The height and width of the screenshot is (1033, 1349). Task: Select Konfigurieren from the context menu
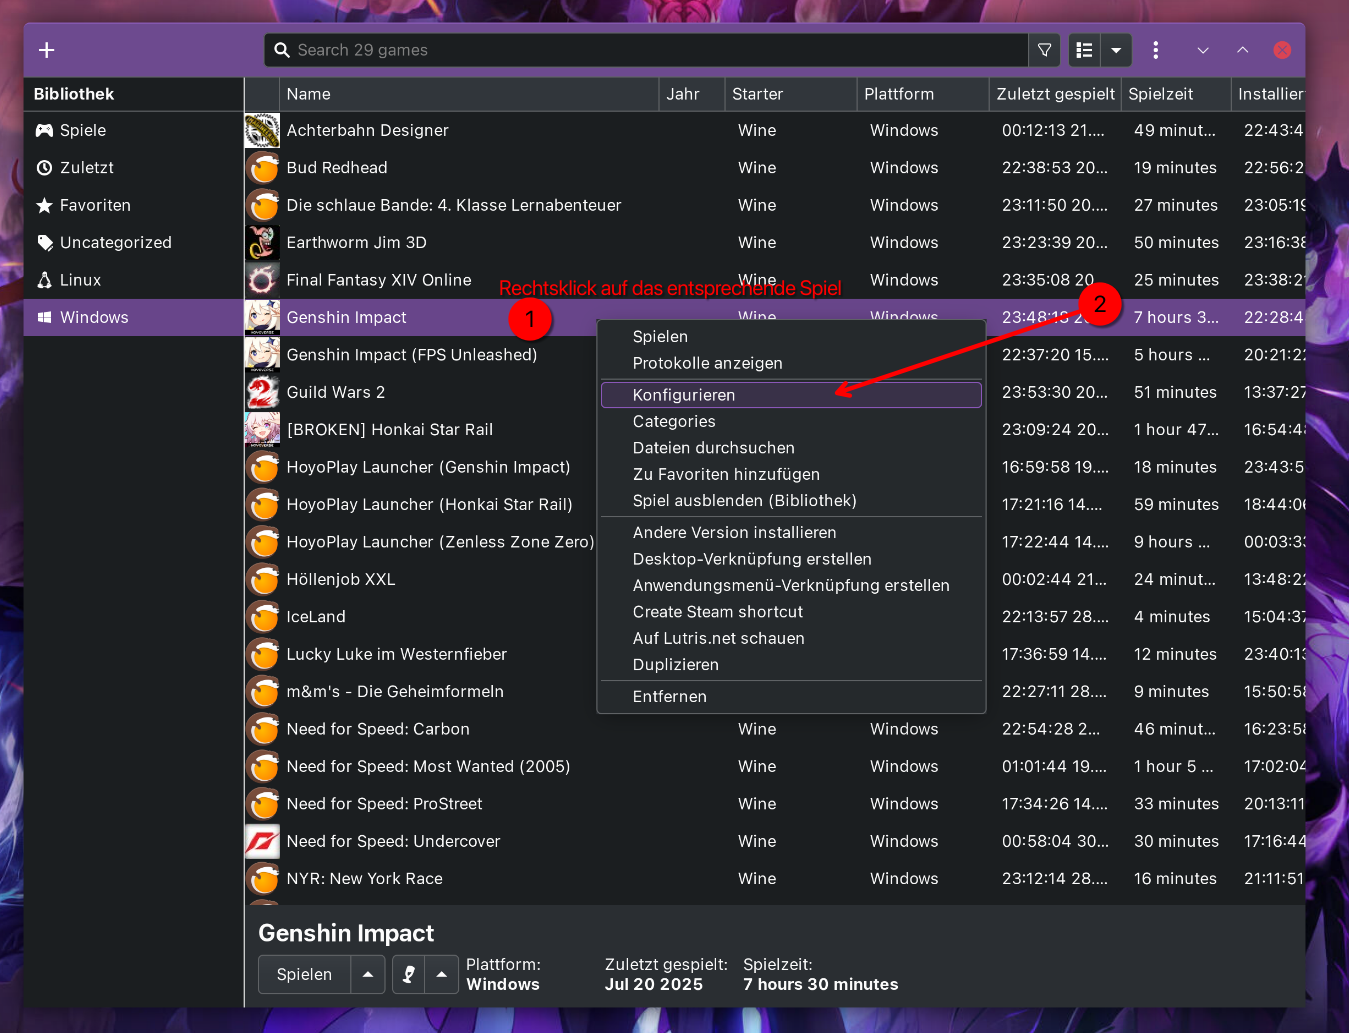pyautogui.click(x=791, y=395)
